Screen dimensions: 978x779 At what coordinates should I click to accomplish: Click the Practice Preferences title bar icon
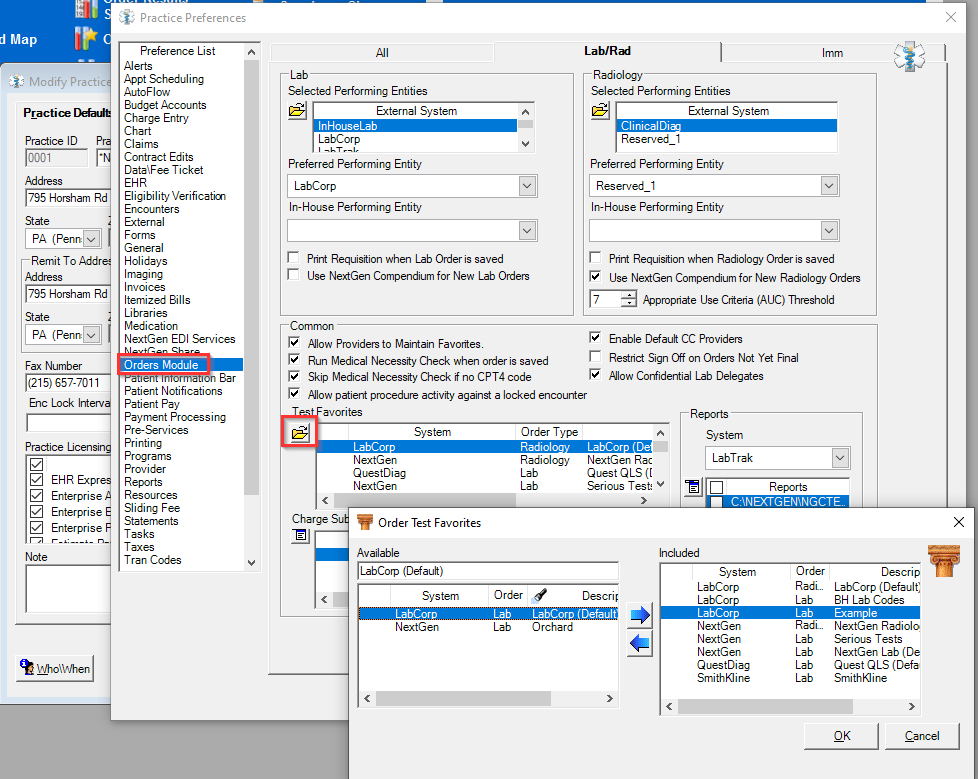pyautogui.click(x=127, y=17)
